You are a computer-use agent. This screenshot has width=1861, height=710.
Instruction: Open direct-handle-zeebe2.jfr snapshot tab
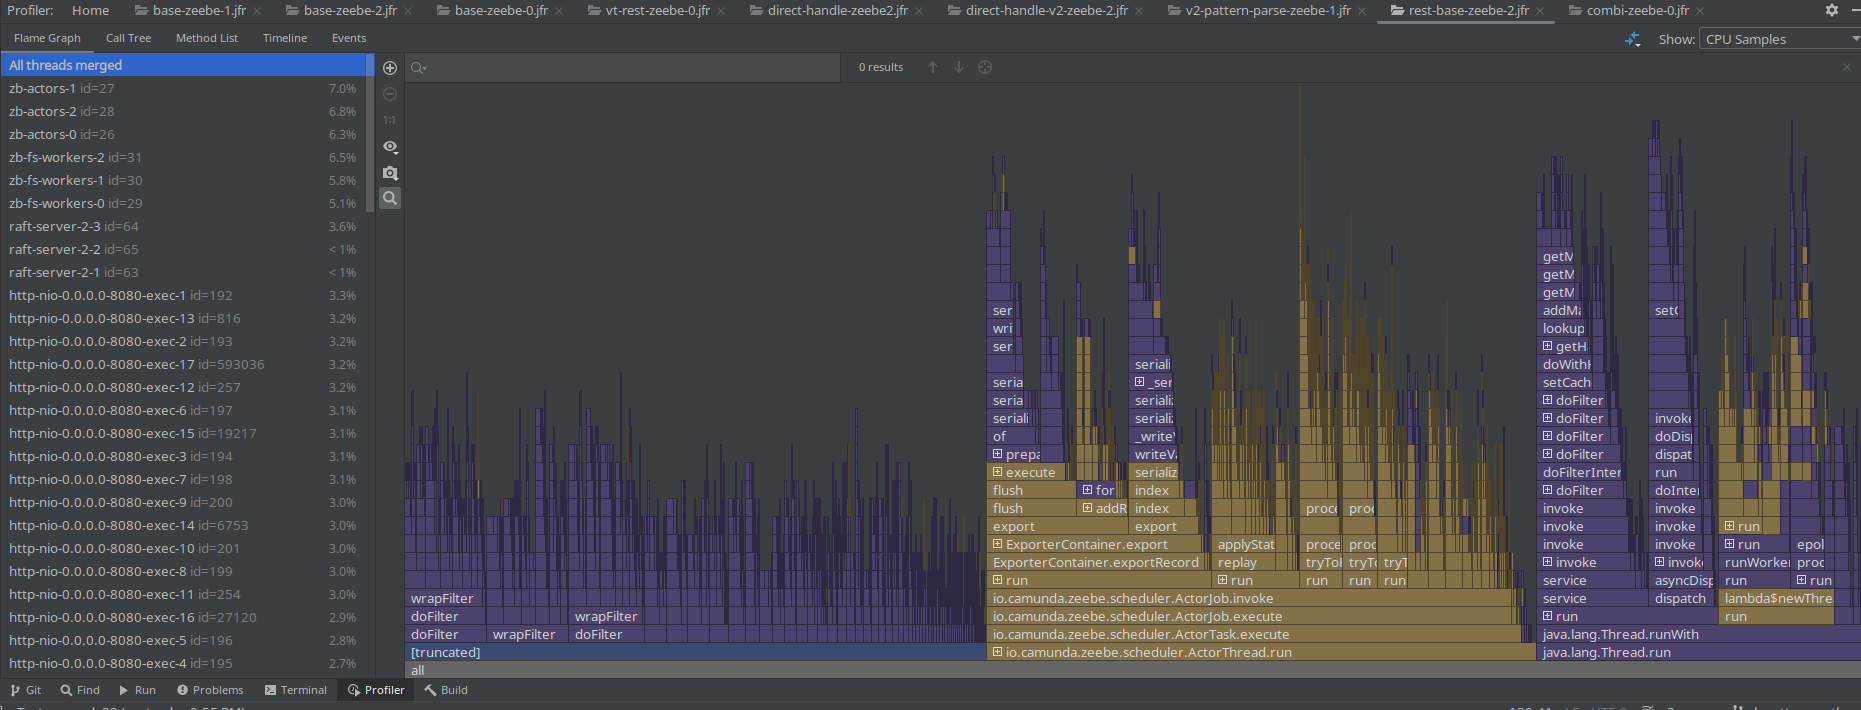(x=829, y=10)
